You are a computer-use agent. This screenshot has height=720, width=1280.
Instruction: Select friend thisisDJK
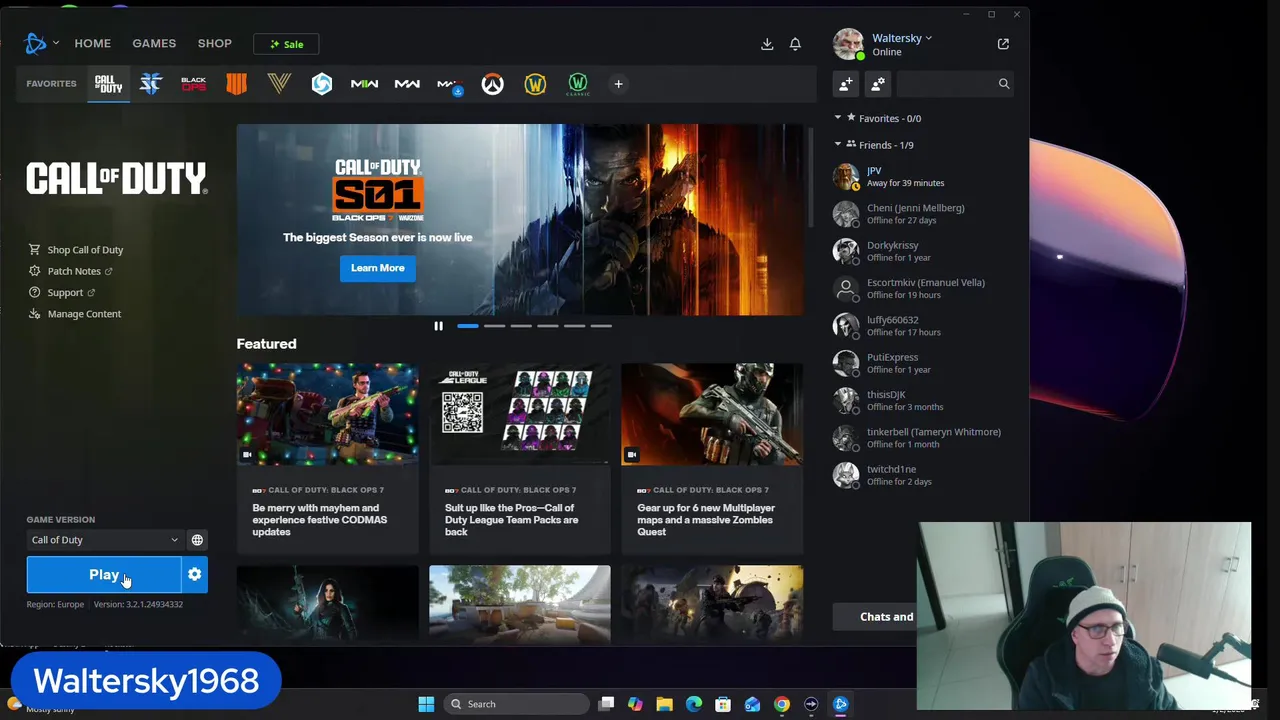pyautogui.click(x=925, y=401)
